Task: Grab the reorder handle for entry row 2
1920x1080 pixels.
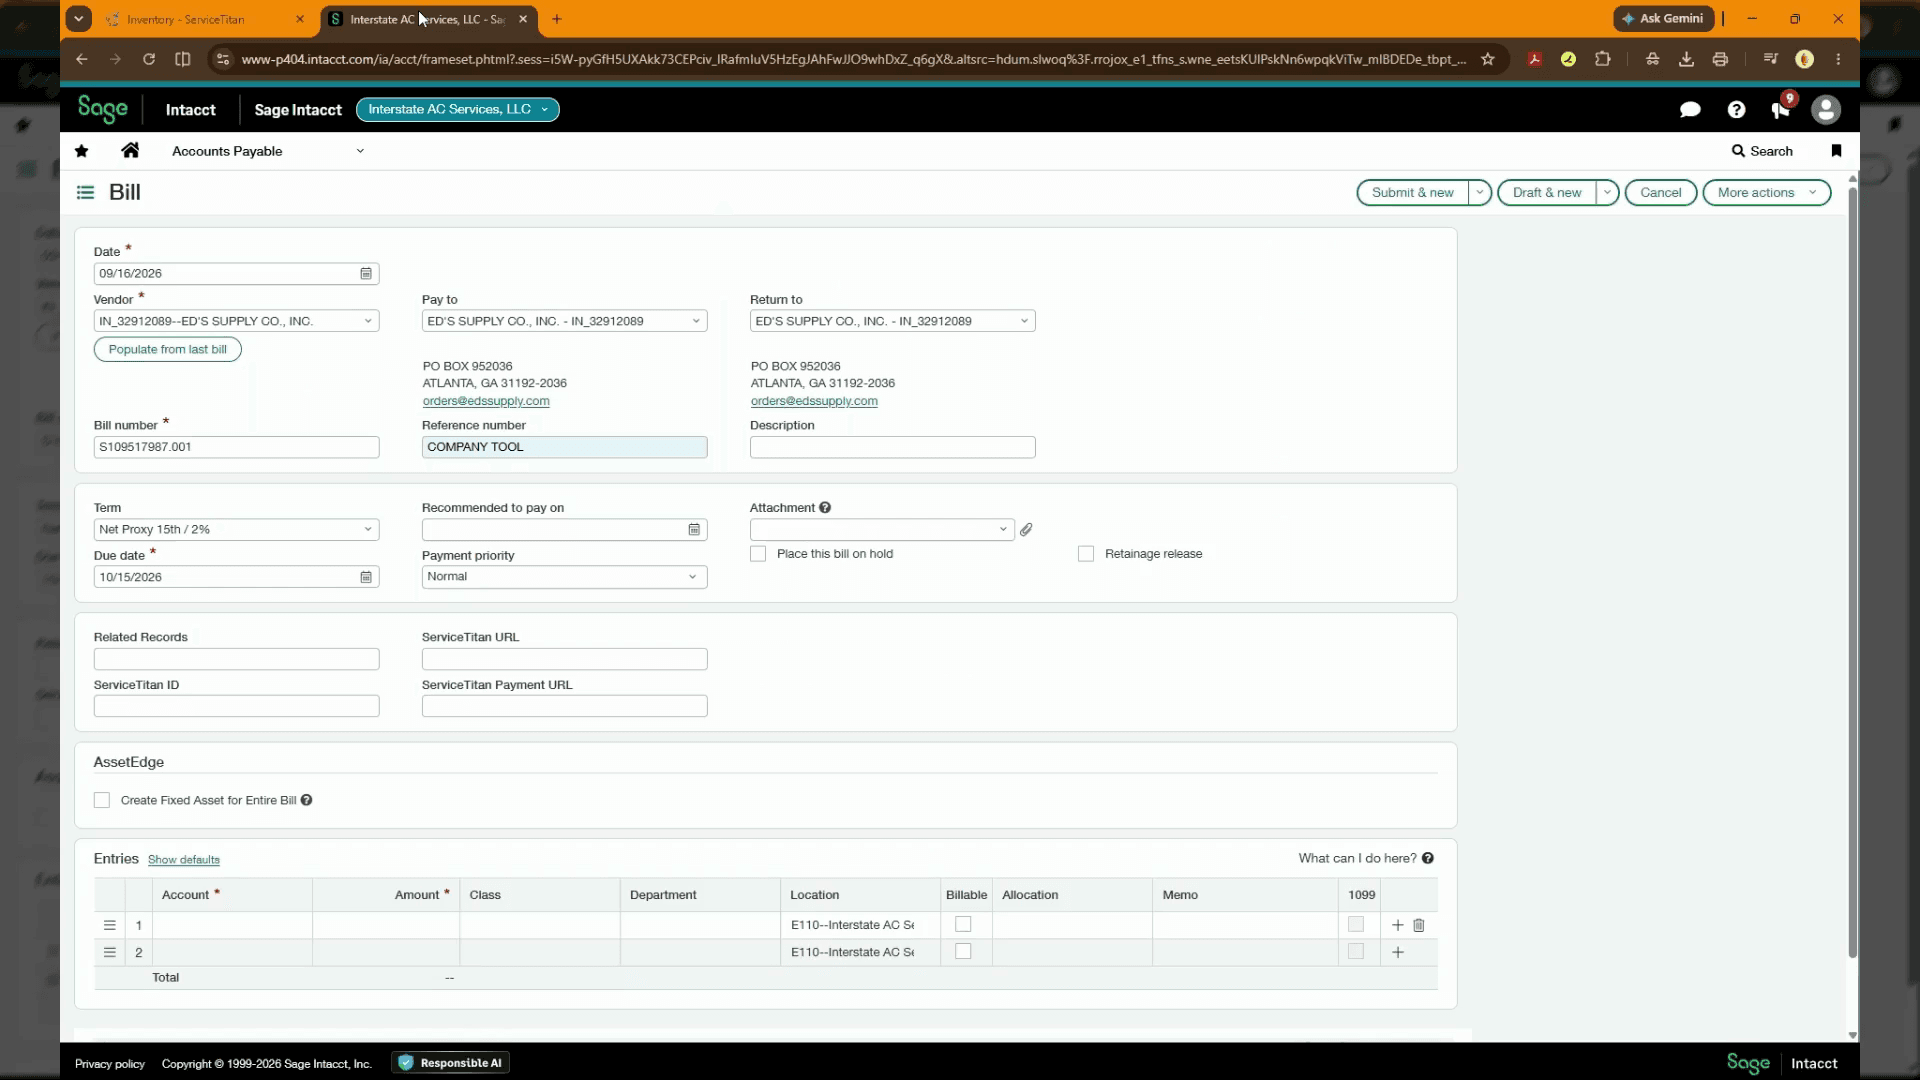Action: click(x=110, y=952)
